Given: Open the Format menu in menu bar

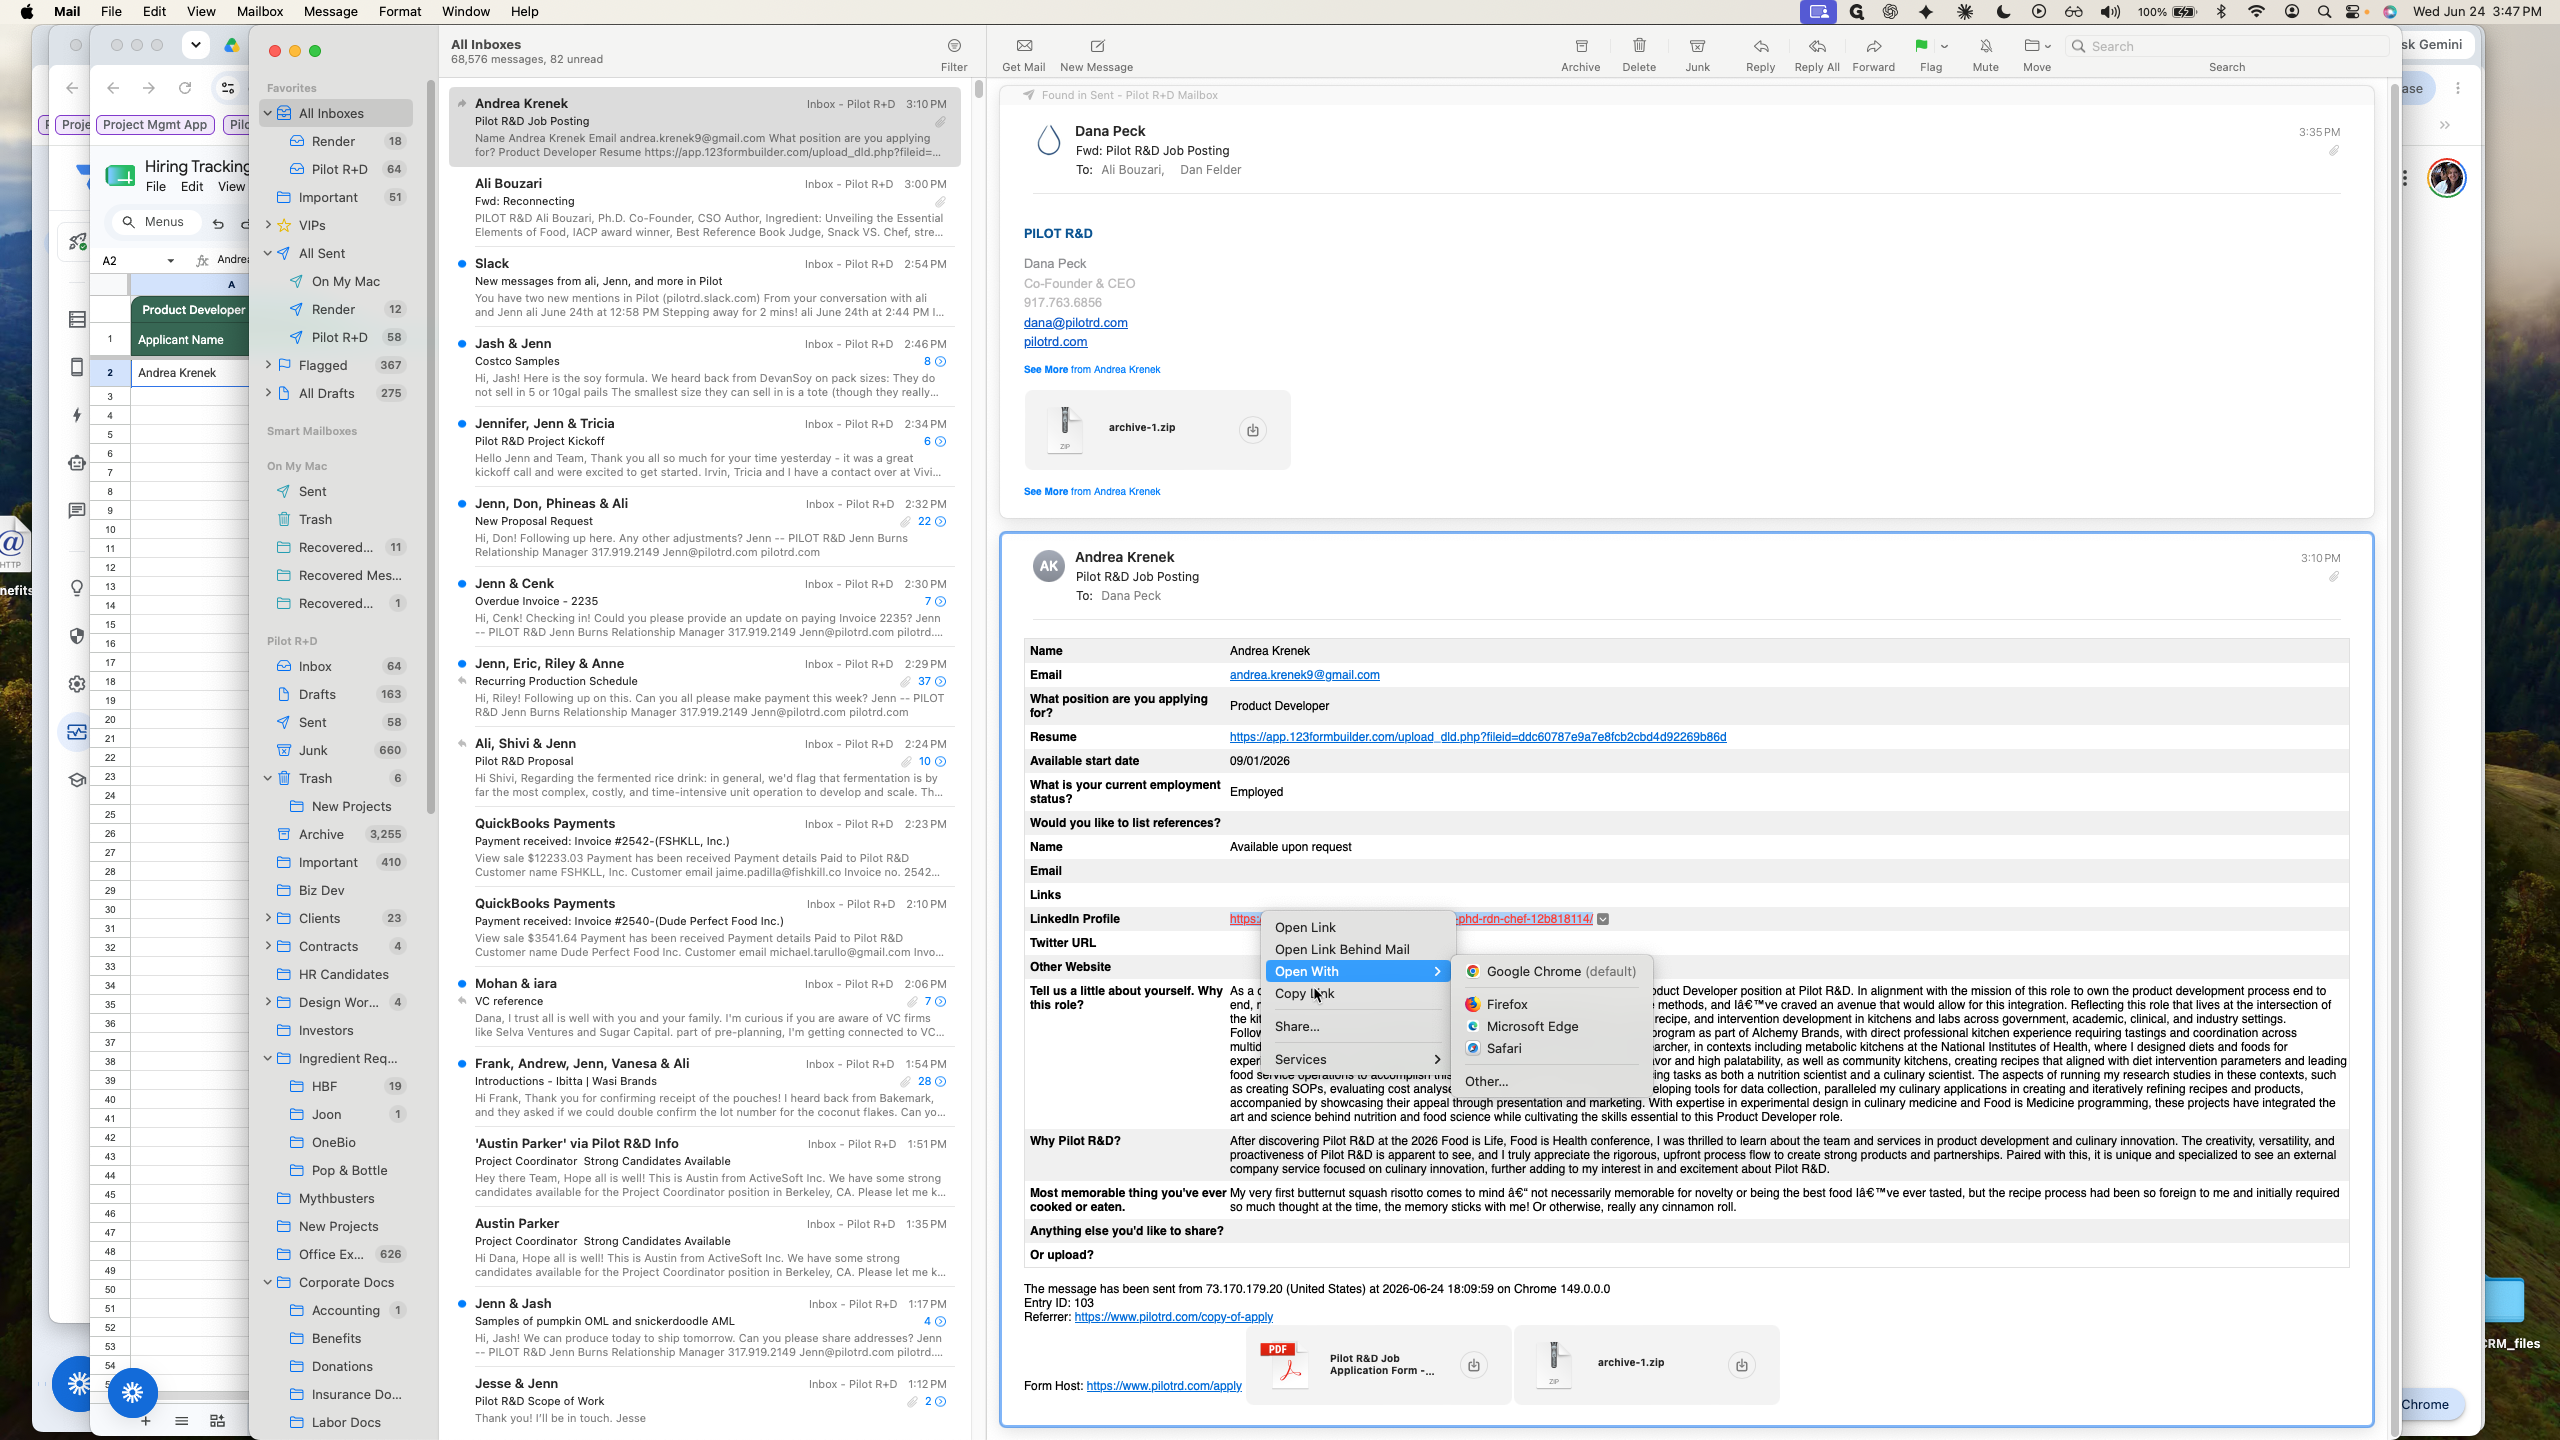Looking at the screenshot, I should [x=400, y=12].
